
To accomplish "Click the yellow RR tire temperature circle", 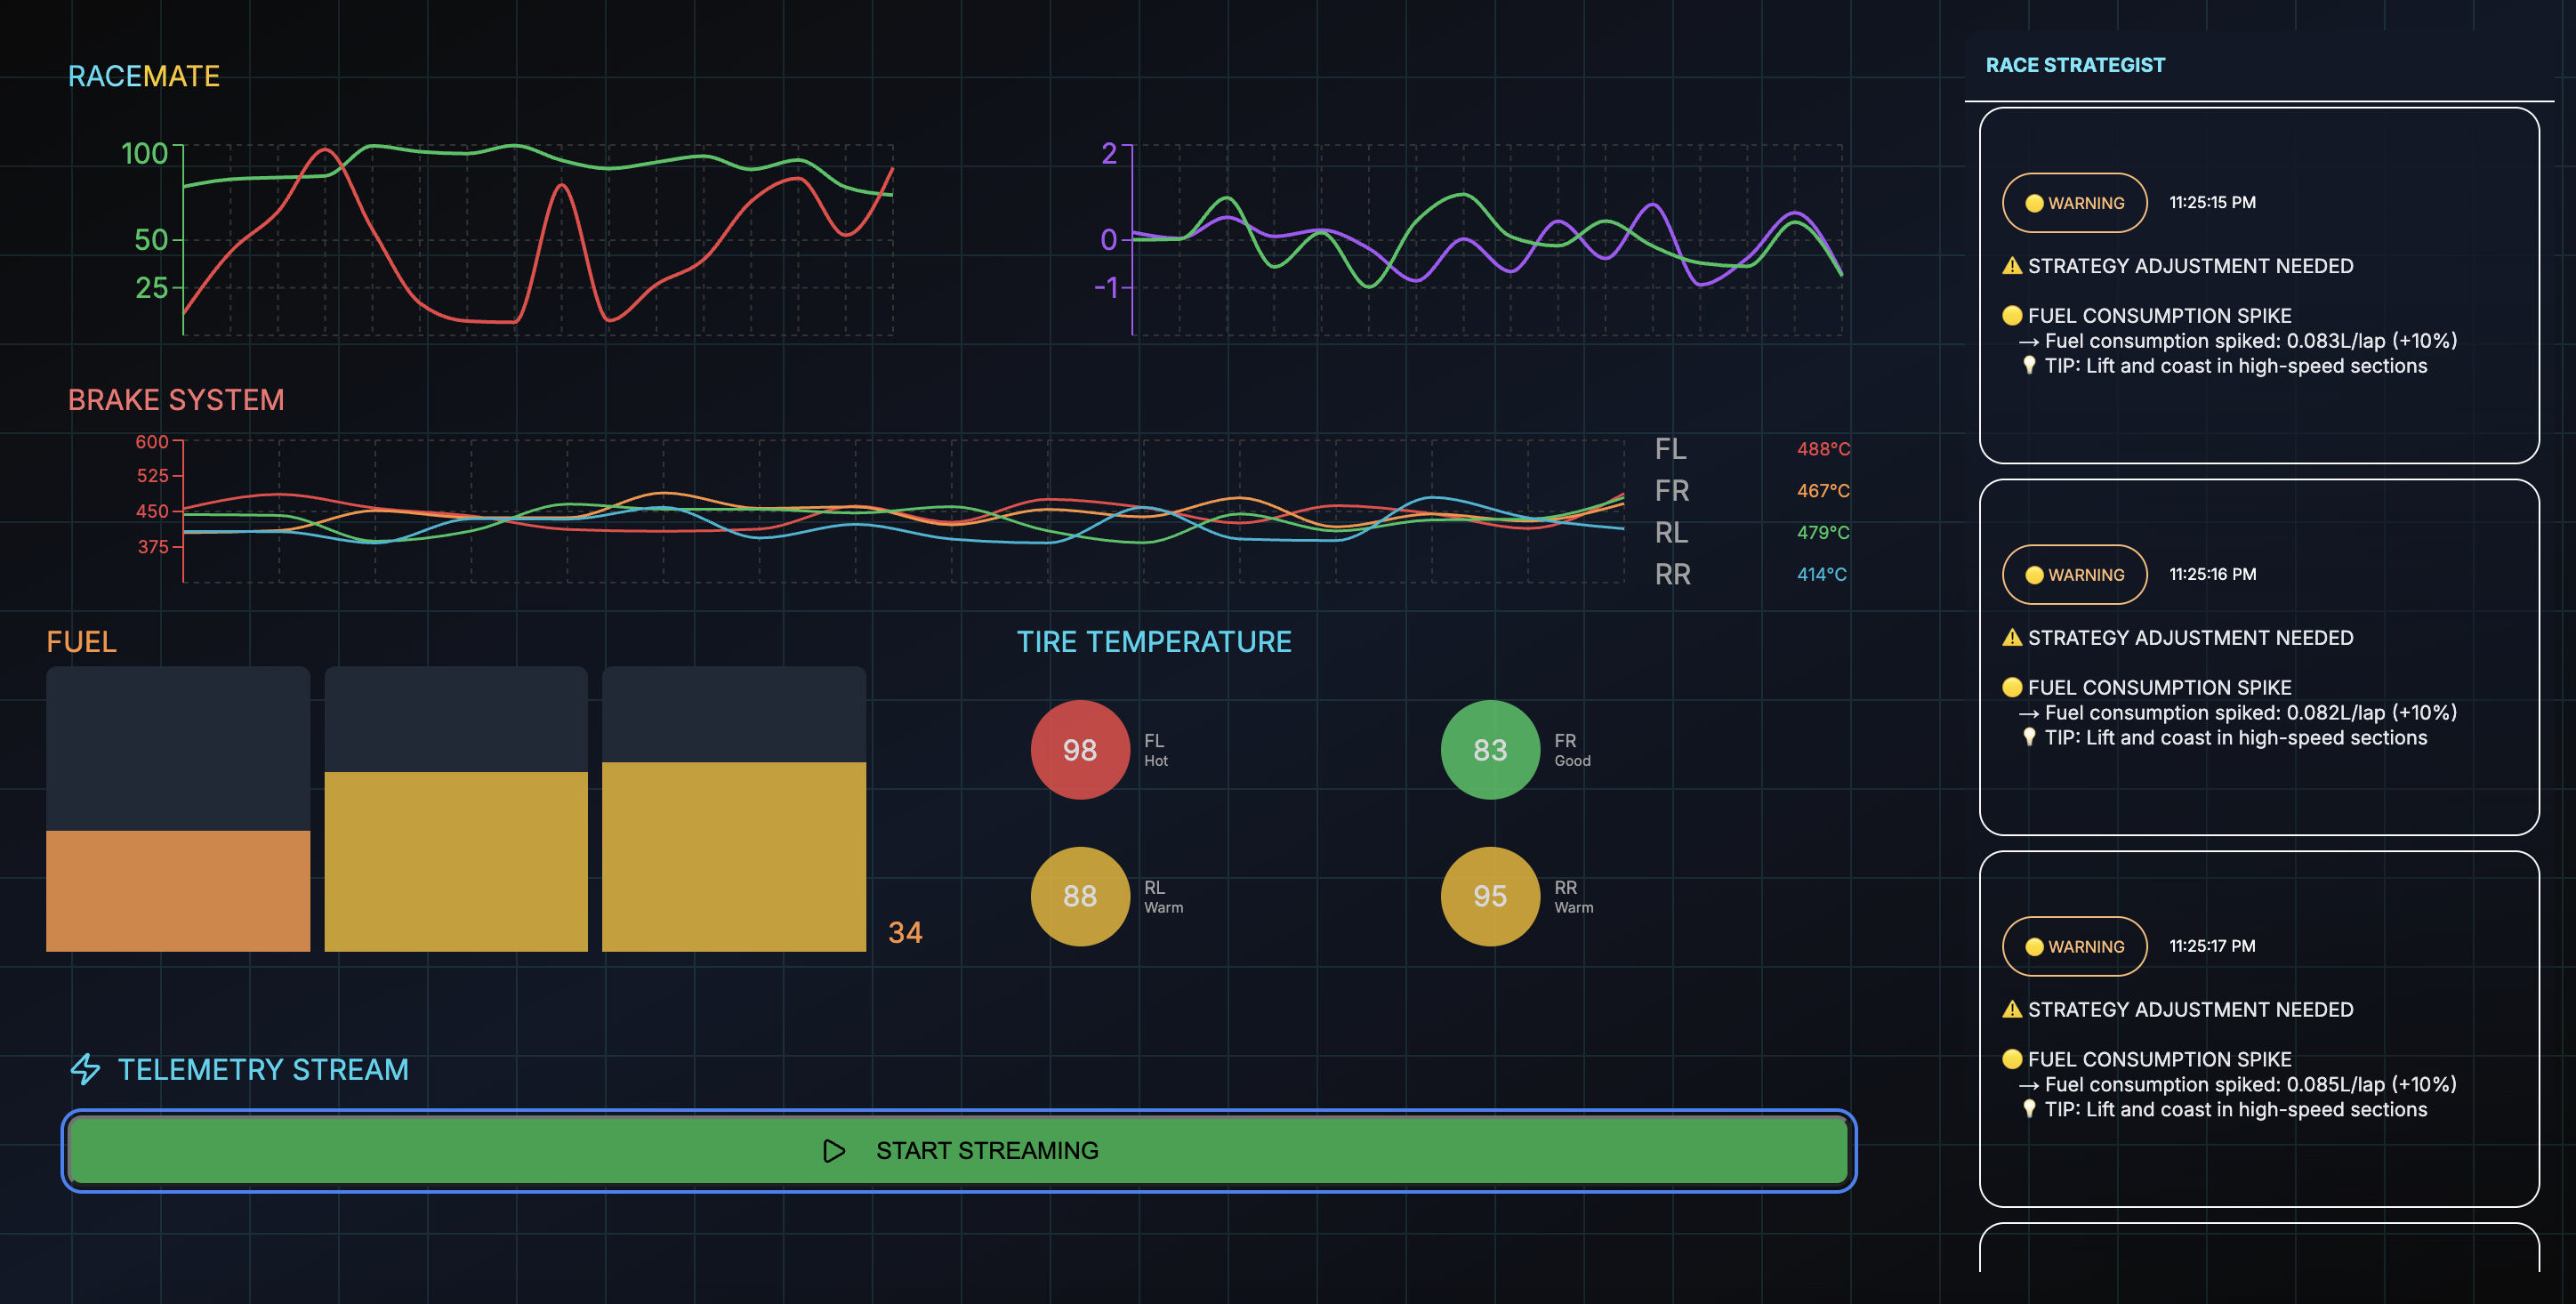I will [1489, 896].
